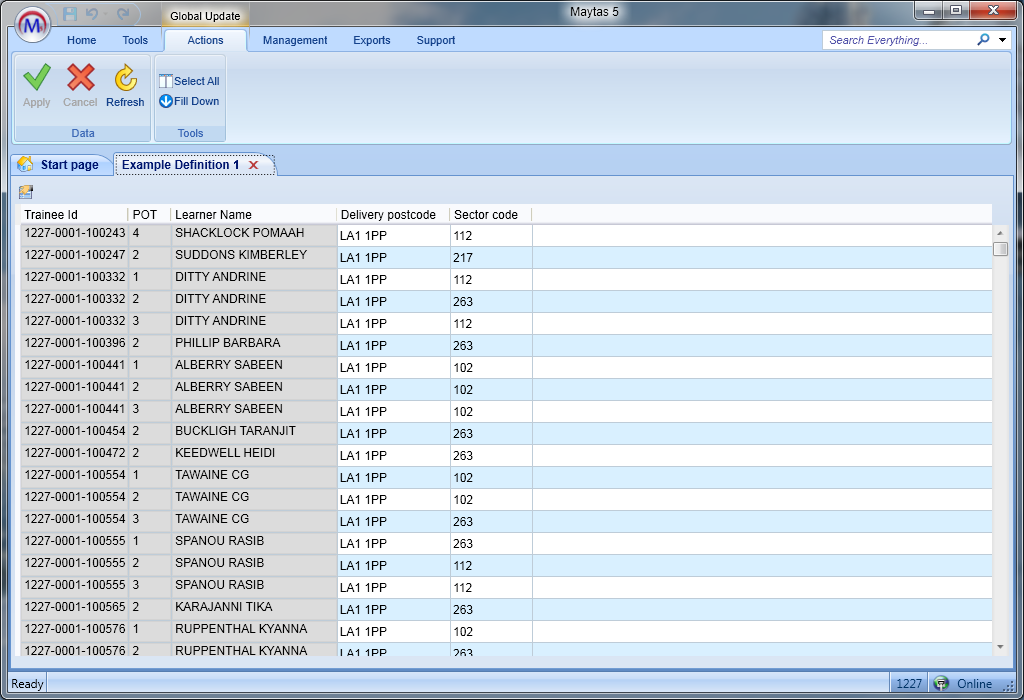Sort by the Sector code column header
1024x700 pixels.
click(x=489, y=215)
